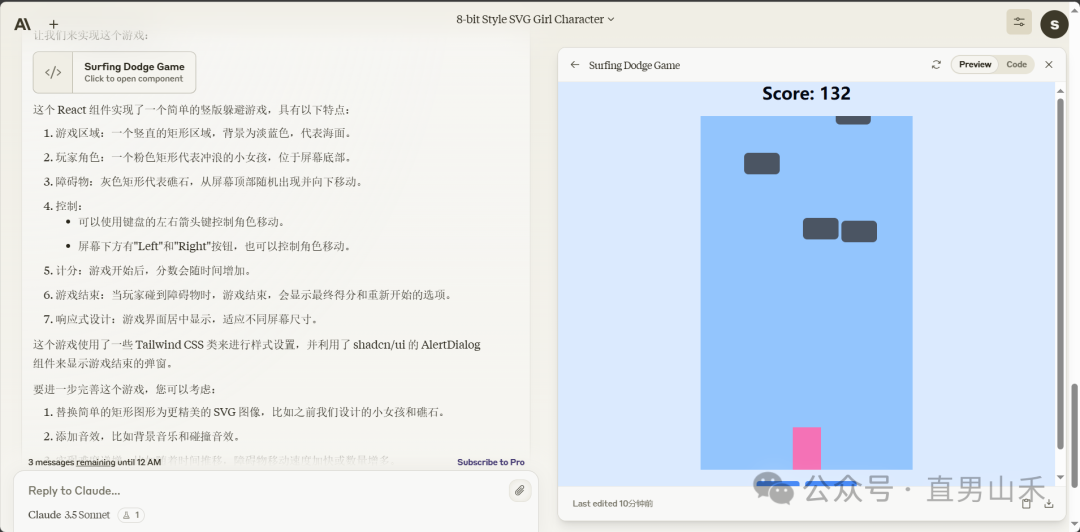Screen dimensions: 1080x532
Task: Click the Anthropic logo in top-left corner
Action: pos(22,24)
